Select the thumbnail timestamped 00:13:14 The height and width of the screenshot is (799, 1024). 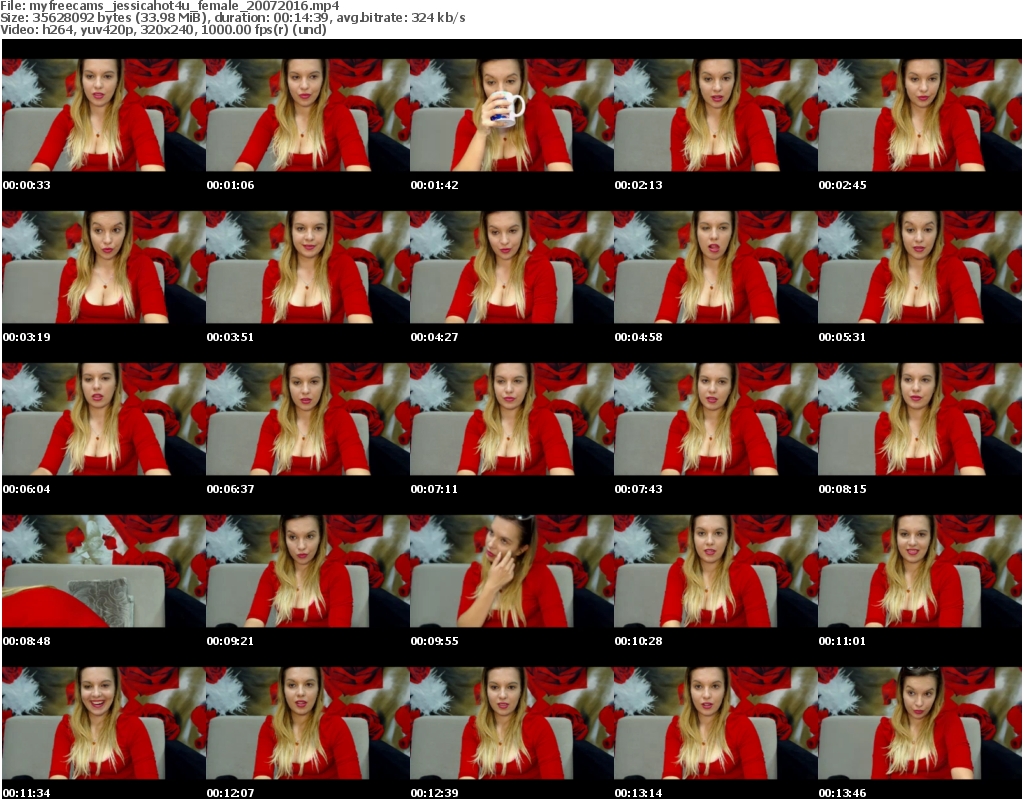pos(716,723)
